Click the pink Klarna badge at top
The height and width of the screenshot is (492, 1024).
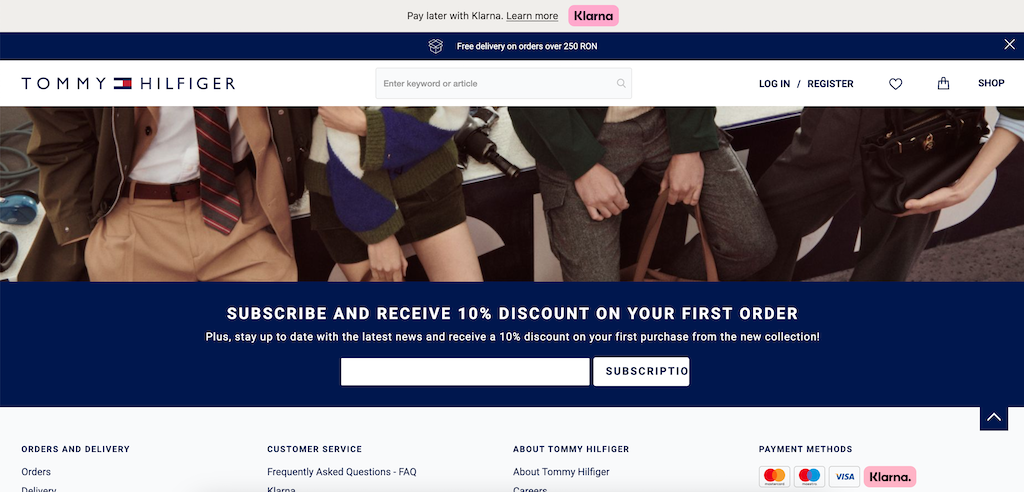click(x=593, y=16)
